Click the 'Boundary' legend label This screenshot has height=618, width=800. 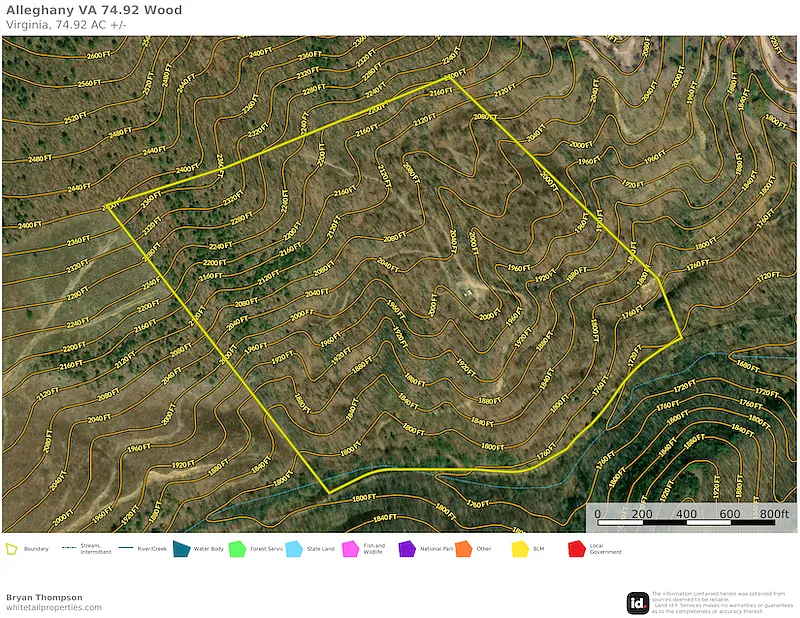point(36,549)
